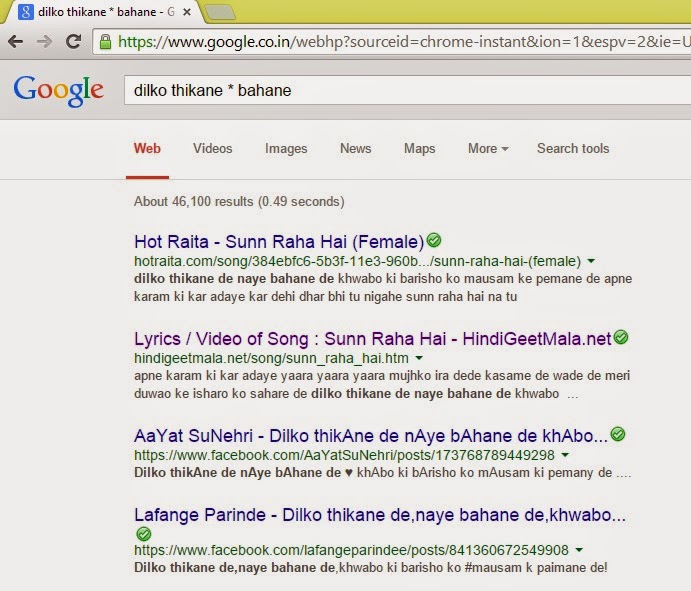Viewport: 691px width, 591px height.
Task: Open the HindiGeetMala.net Sunn Raha Hai lyrics link
Action: tap(373, 339)
